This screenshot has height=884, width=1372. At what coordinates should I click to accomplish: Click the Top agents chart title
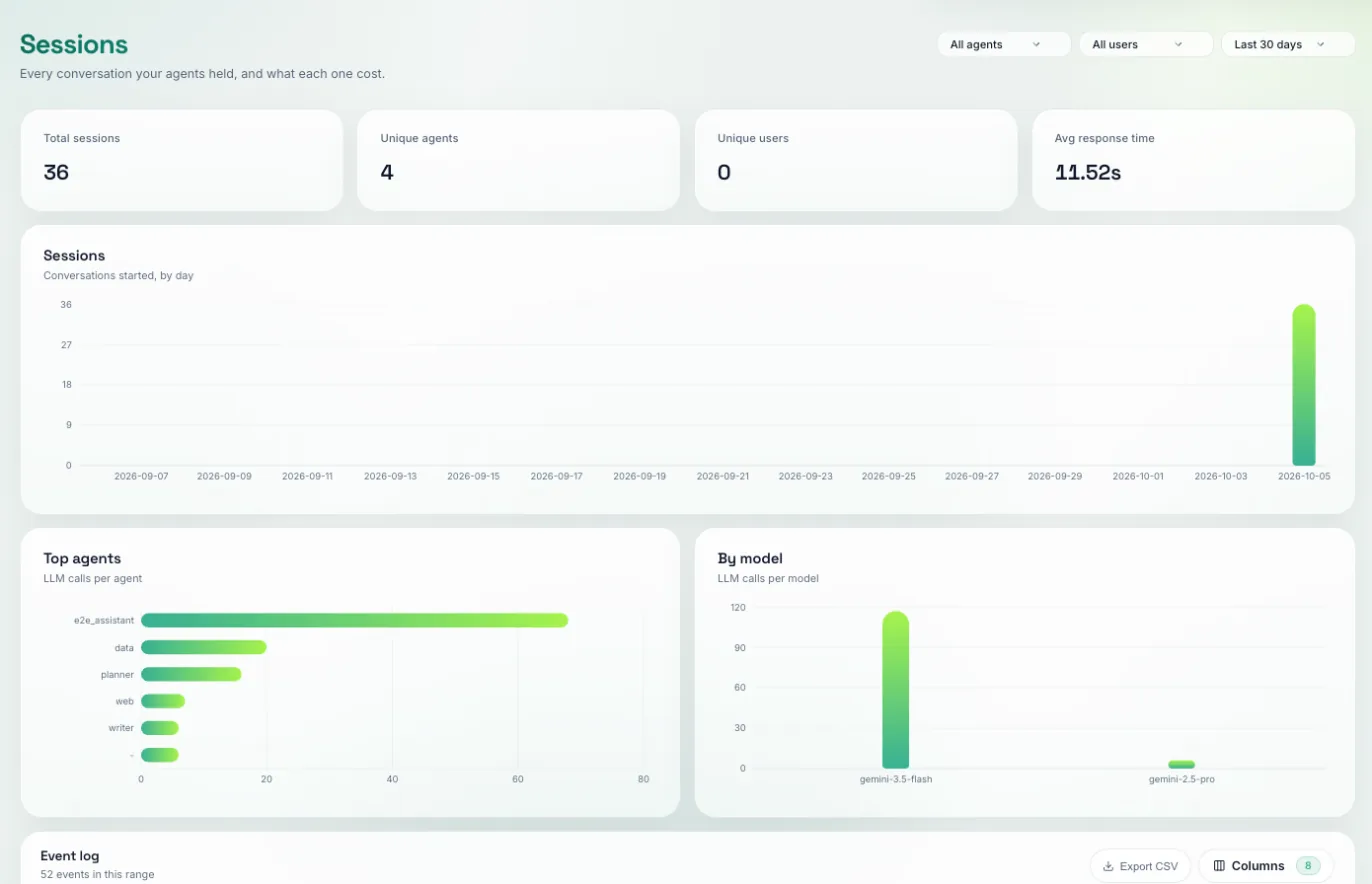pos(82,558)
